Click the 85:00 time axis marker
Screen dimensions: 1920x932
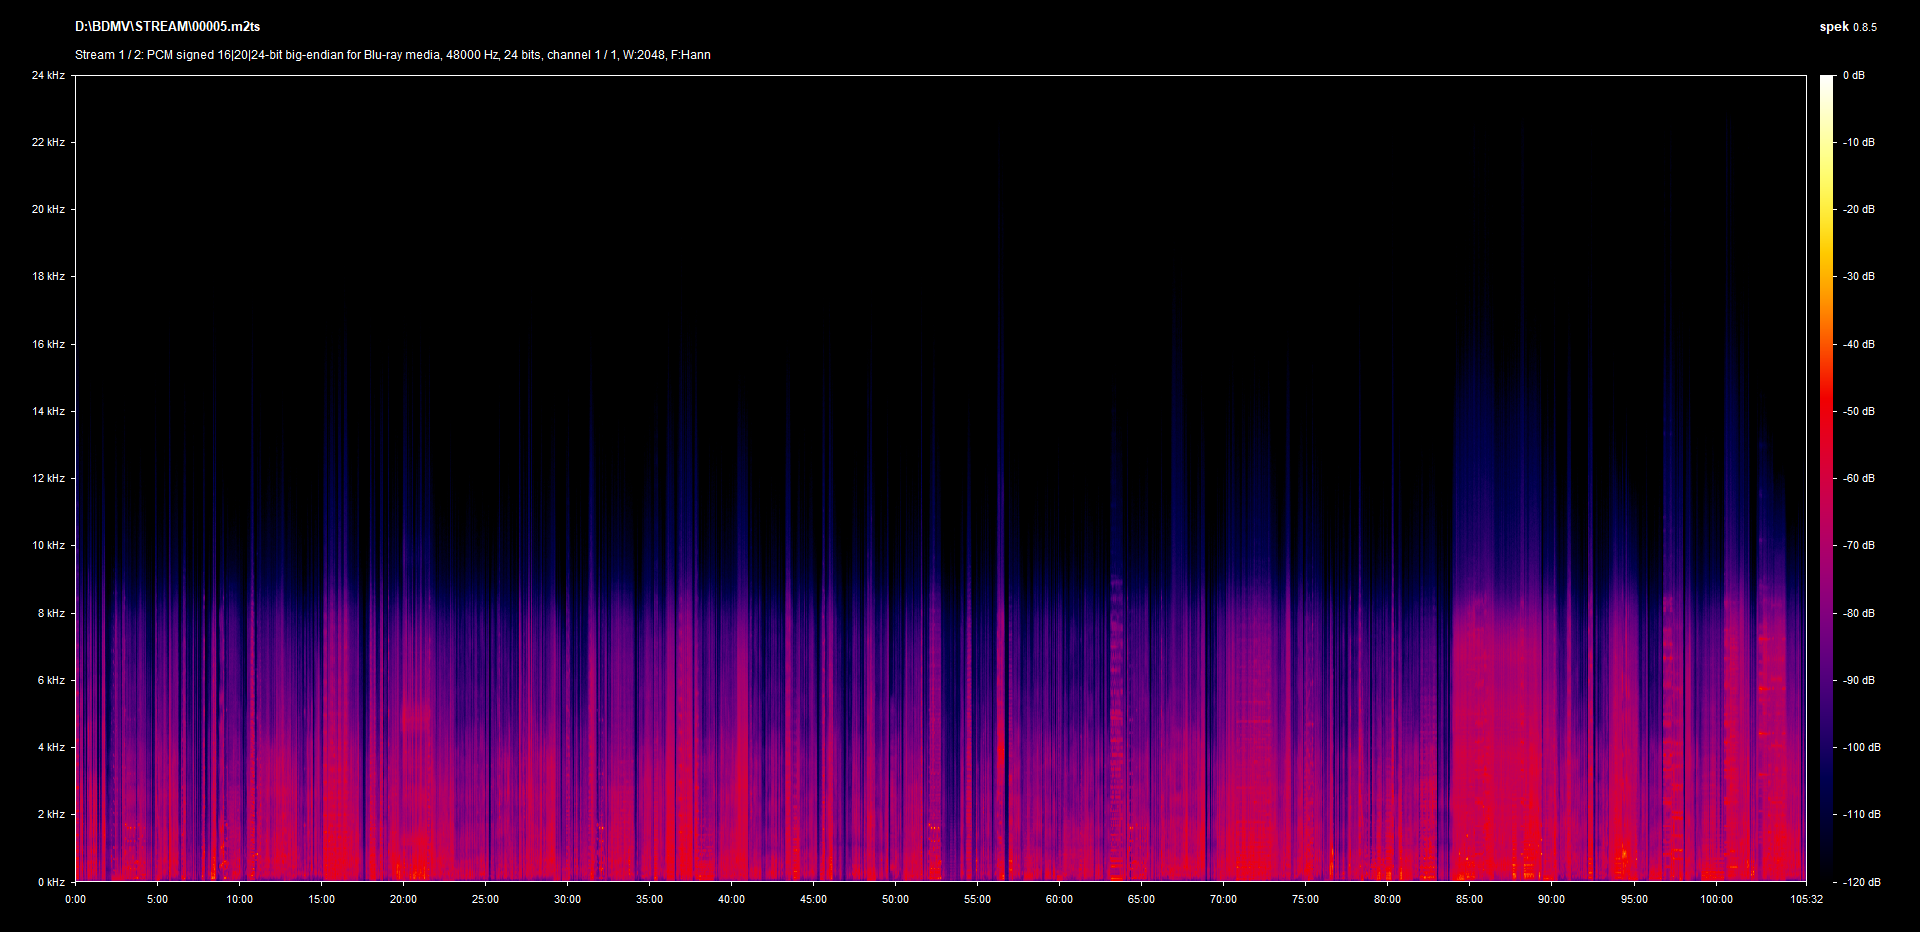[1469, 899]
